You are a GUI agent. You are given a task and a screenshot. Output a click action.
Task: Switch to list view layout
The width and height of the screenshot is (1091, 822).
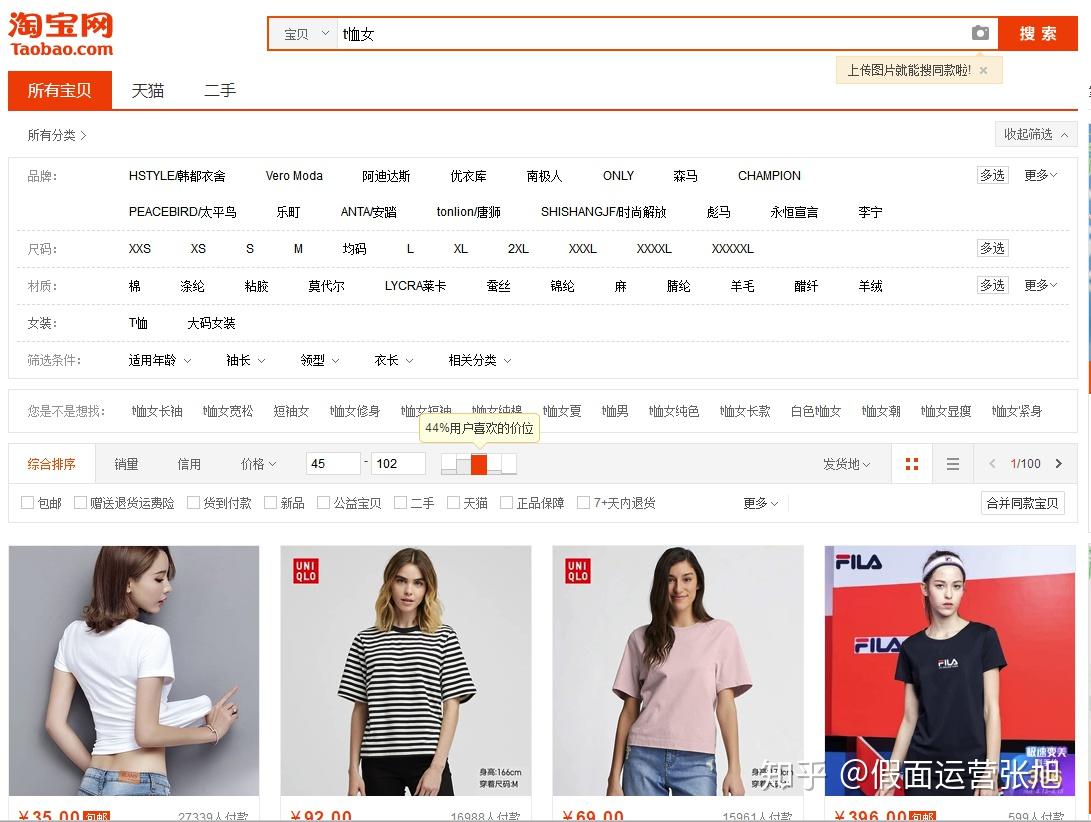953,464
